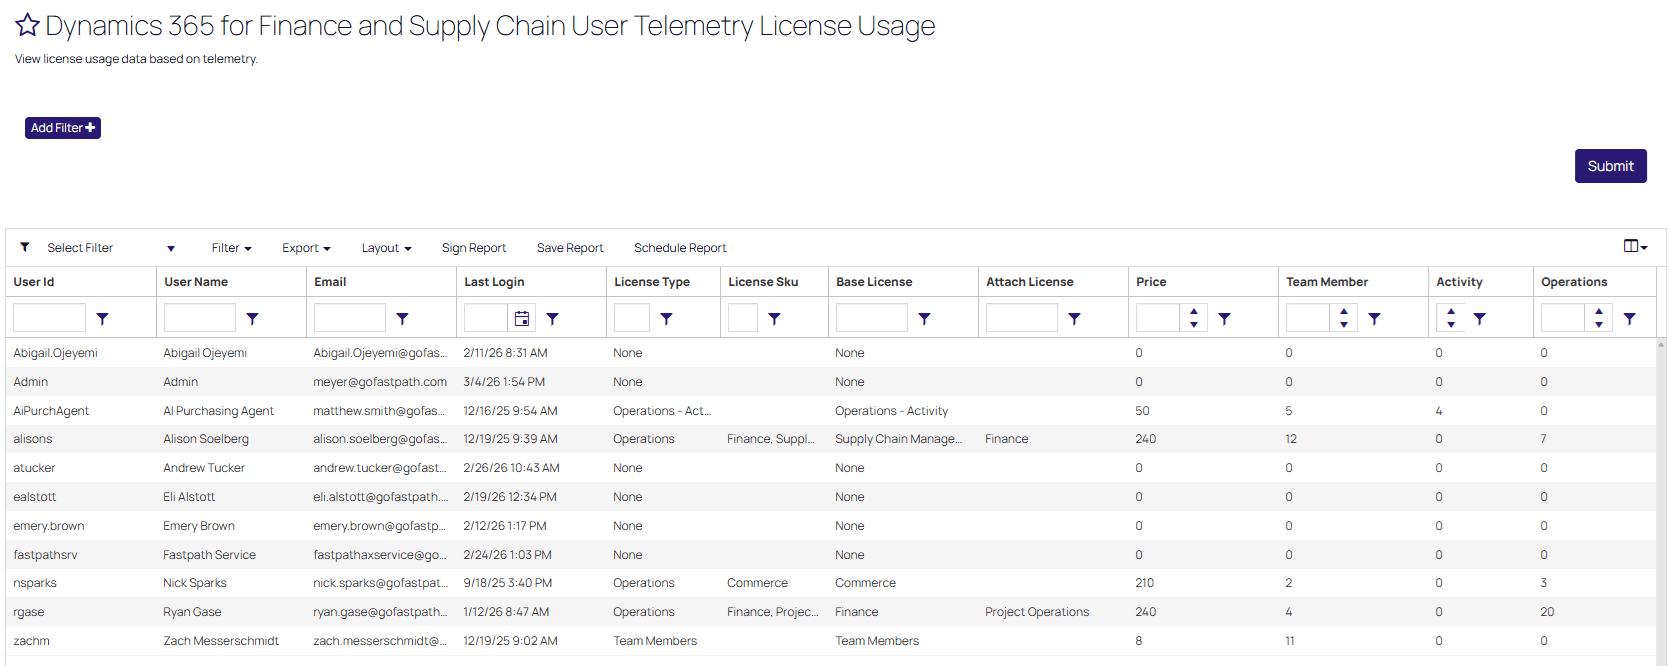Screen dimensions: 1671x666
Task: Expand the Select Filter dropdown
Action: click(171, 249)
